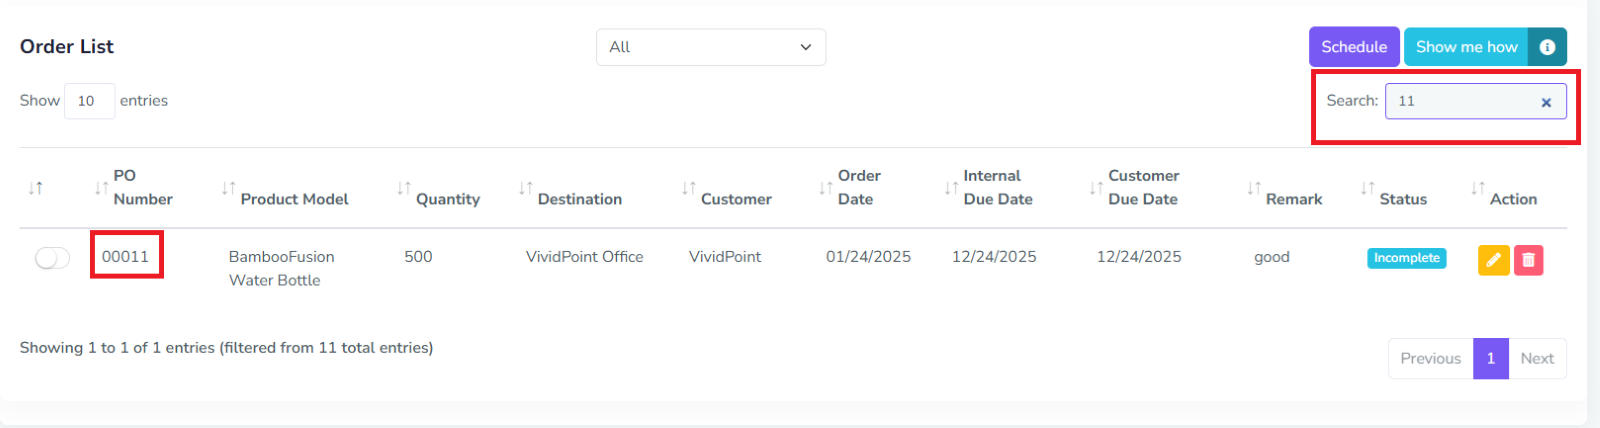Click the Show me how button
Image resolution: width=1600 pixels, height=428 pixels.
pos(1466,47)
